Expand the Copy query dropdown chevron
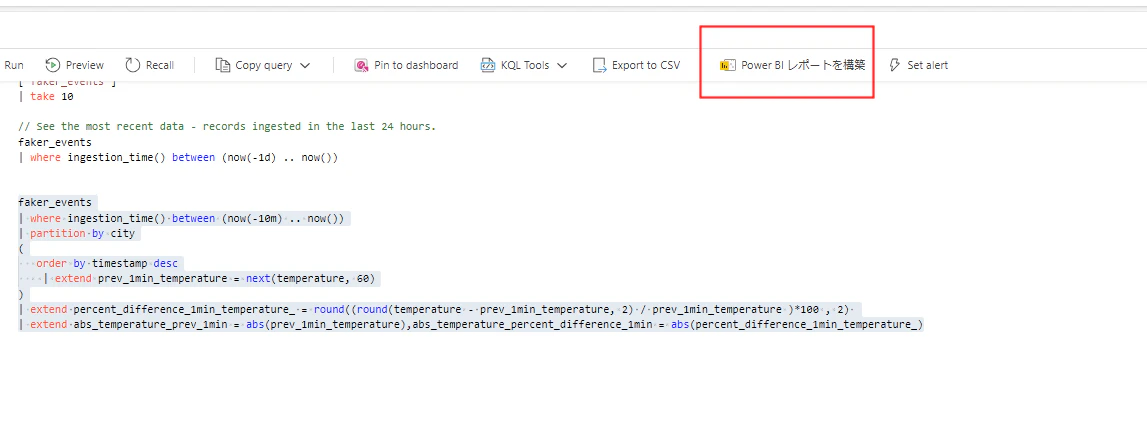Image resolution: width=1147 pixels, height=427 pixels. (305, 65)
